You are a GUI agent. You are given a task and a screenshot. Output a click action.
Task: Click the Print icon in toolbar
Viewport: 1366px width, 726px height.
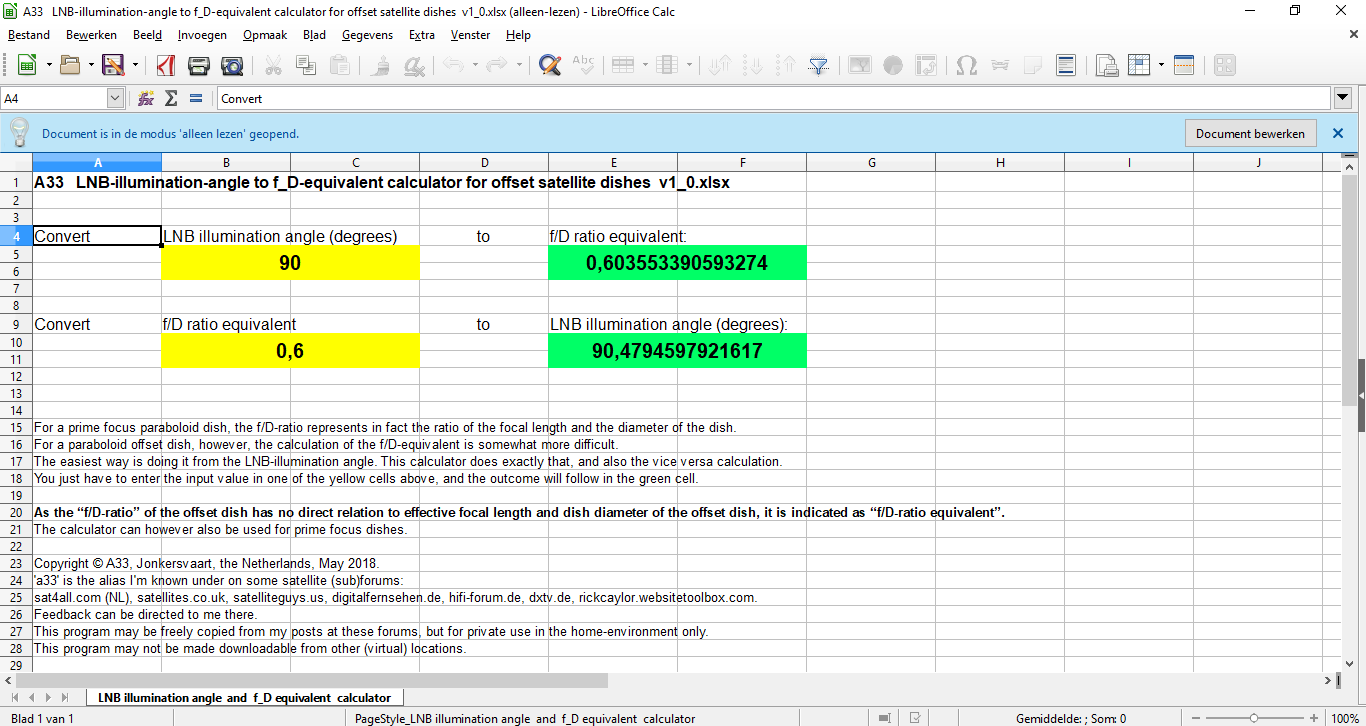(199, 66)
